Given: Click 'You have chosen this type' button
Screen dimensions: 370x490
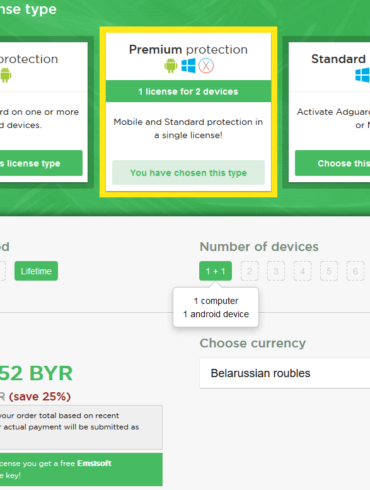Looking at the screenshot, I should (x=188, y=173).
